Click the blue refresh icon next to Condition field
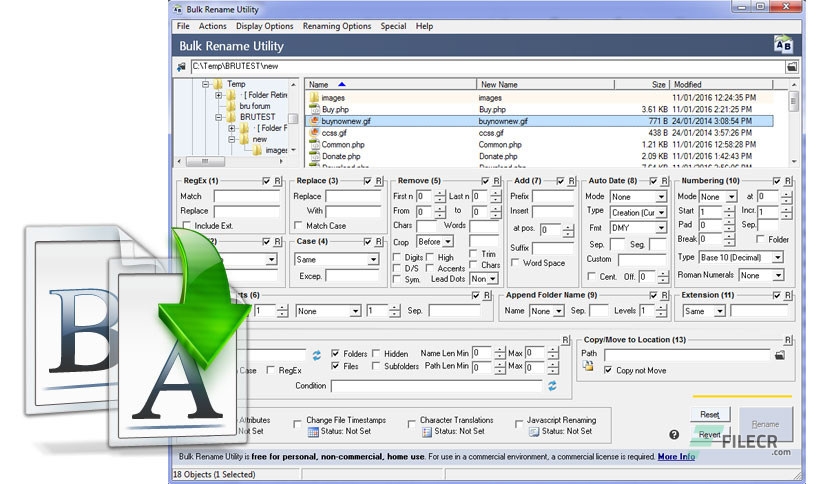The height and width of the screenshot is (484, 836). click(x=552, y=385)
